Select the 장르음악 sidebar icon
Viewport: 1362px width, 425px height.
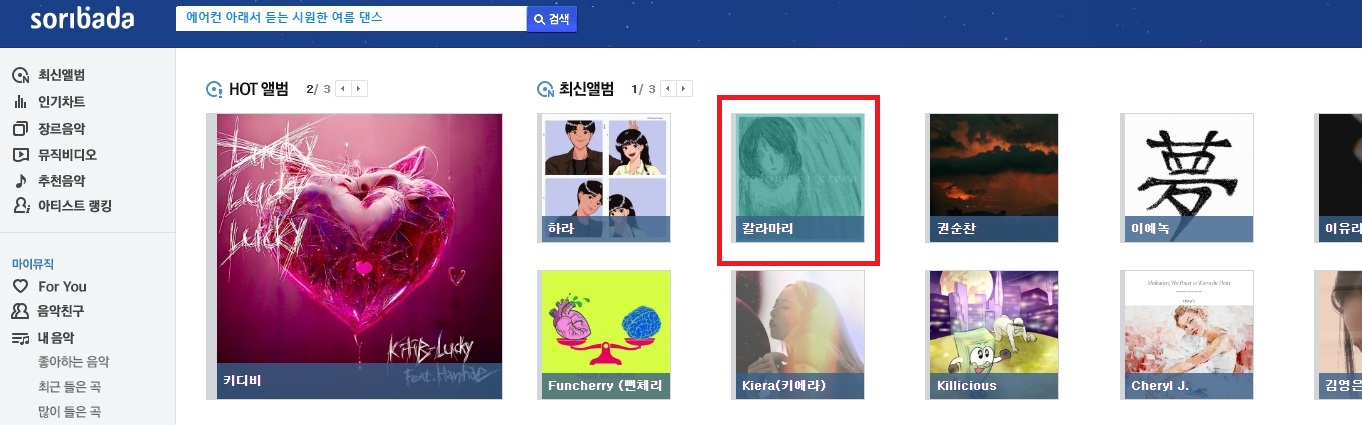pyautogui.click(x=19, y=129)
